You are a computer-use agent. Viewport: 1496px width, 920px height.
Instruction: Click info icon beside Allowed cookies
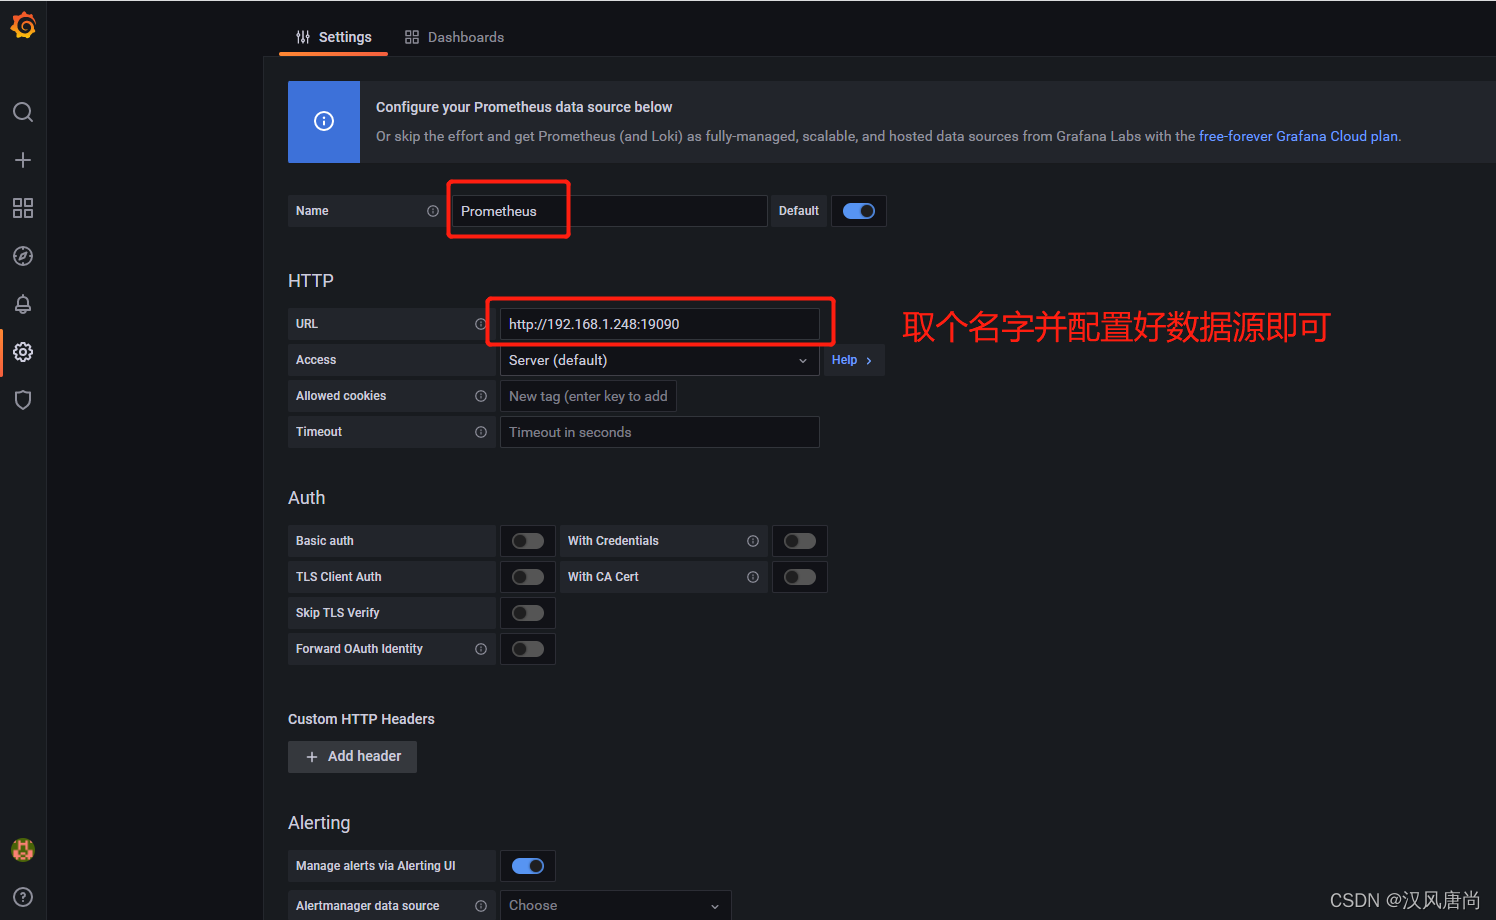(481, 396)
